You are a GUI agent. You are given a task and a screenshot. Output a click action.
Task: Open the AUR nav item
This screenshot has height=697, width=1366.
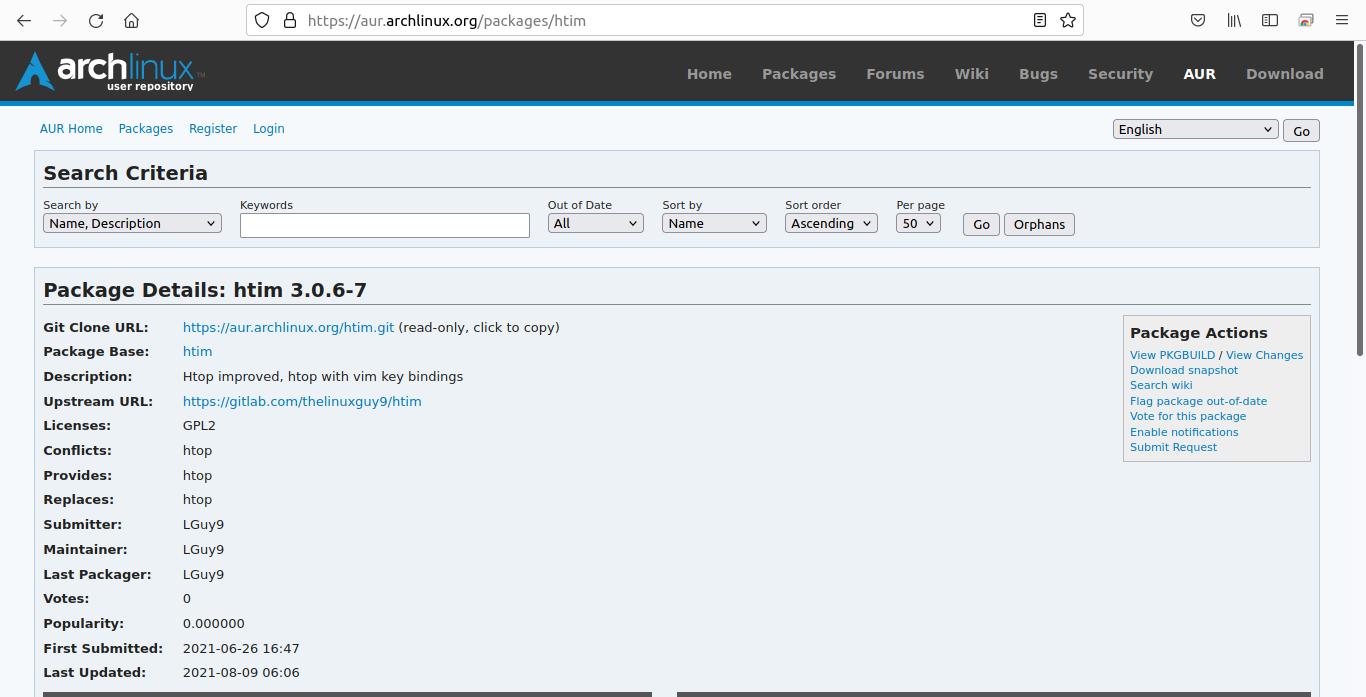1199,74
